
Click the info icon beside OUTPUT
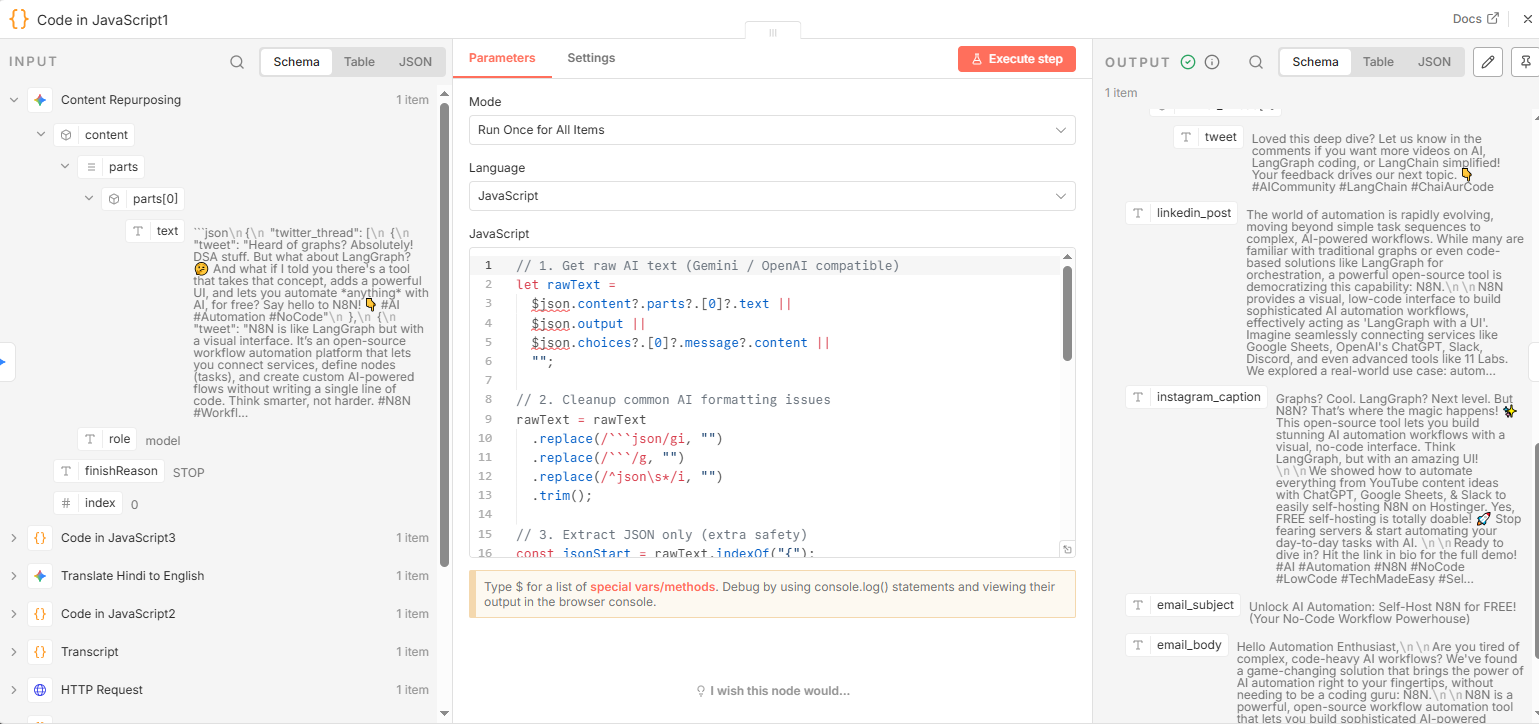click(x=1212, y=62)
